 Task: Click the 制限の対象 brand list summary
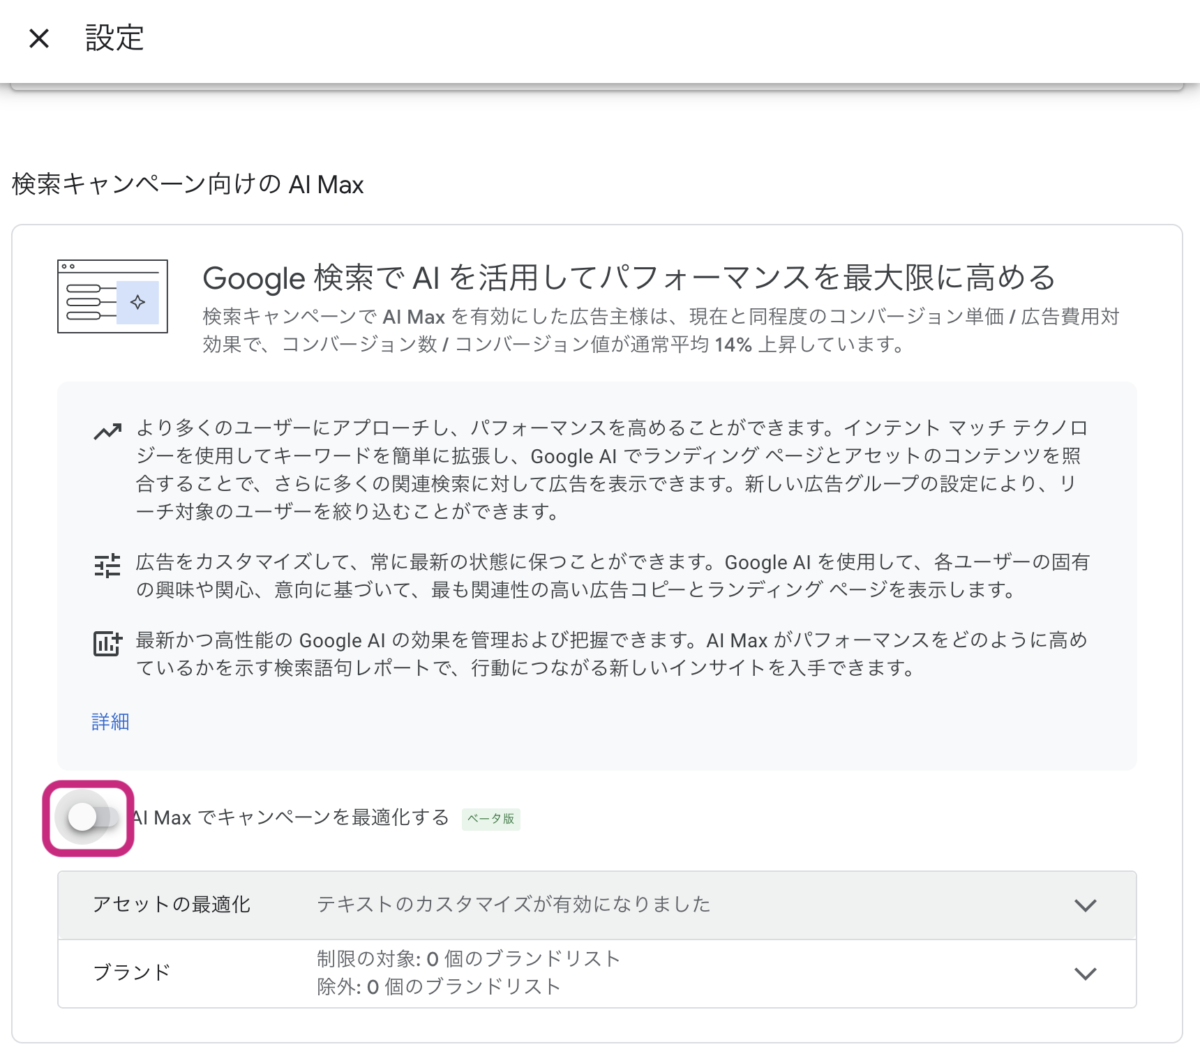pyautogui.click(x=468, y=959)
